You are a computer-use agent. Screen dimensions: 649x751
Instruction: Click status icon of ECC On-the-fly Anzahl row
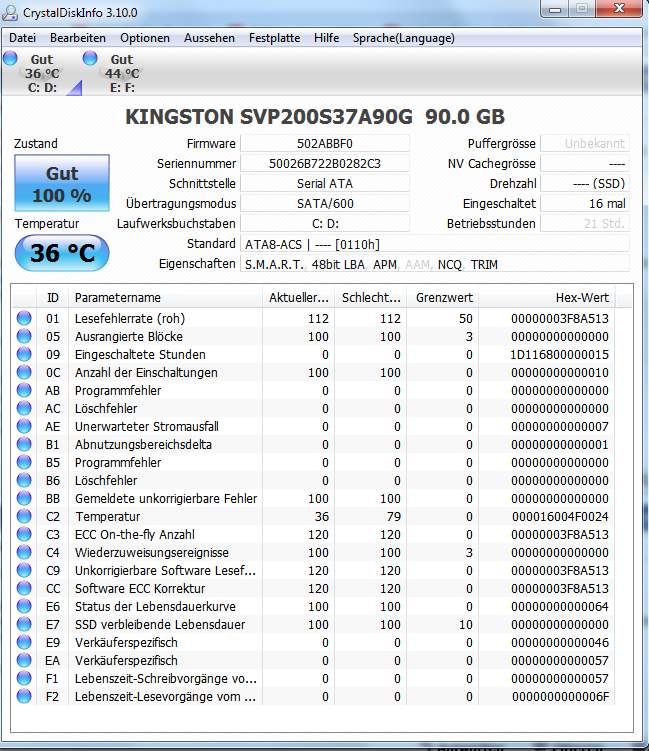(24, 534)
